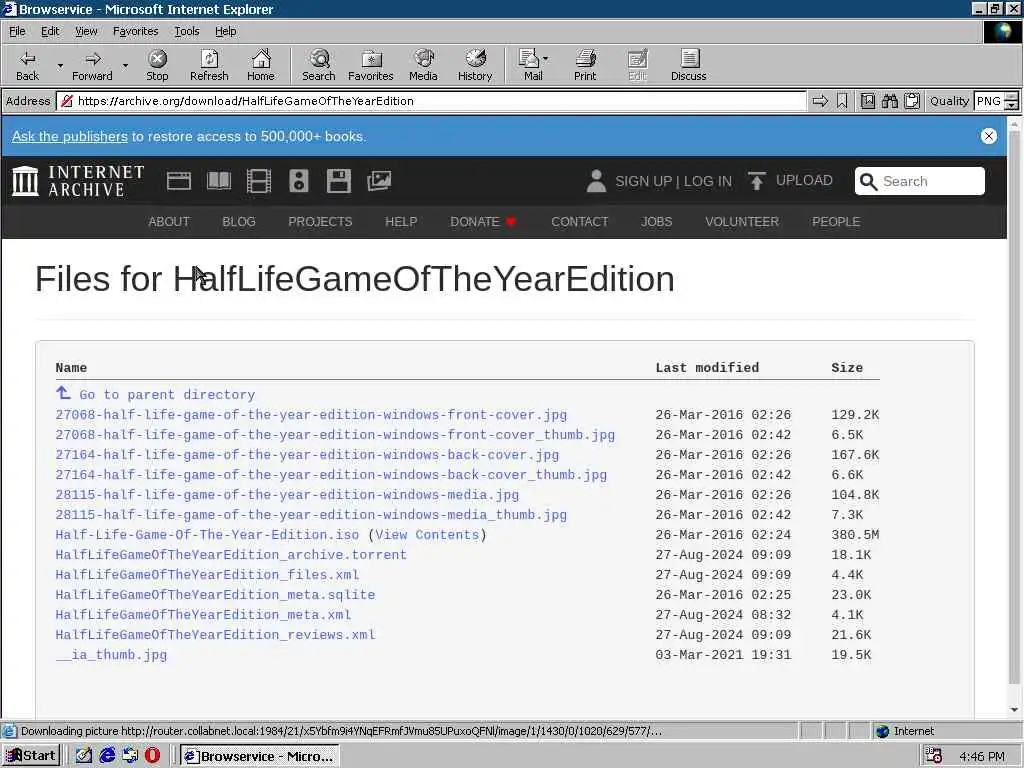This screenshot has height=768, width=1024.
Task: Click the vertical scrollbar down arrow
Action: coord(1014,709)
